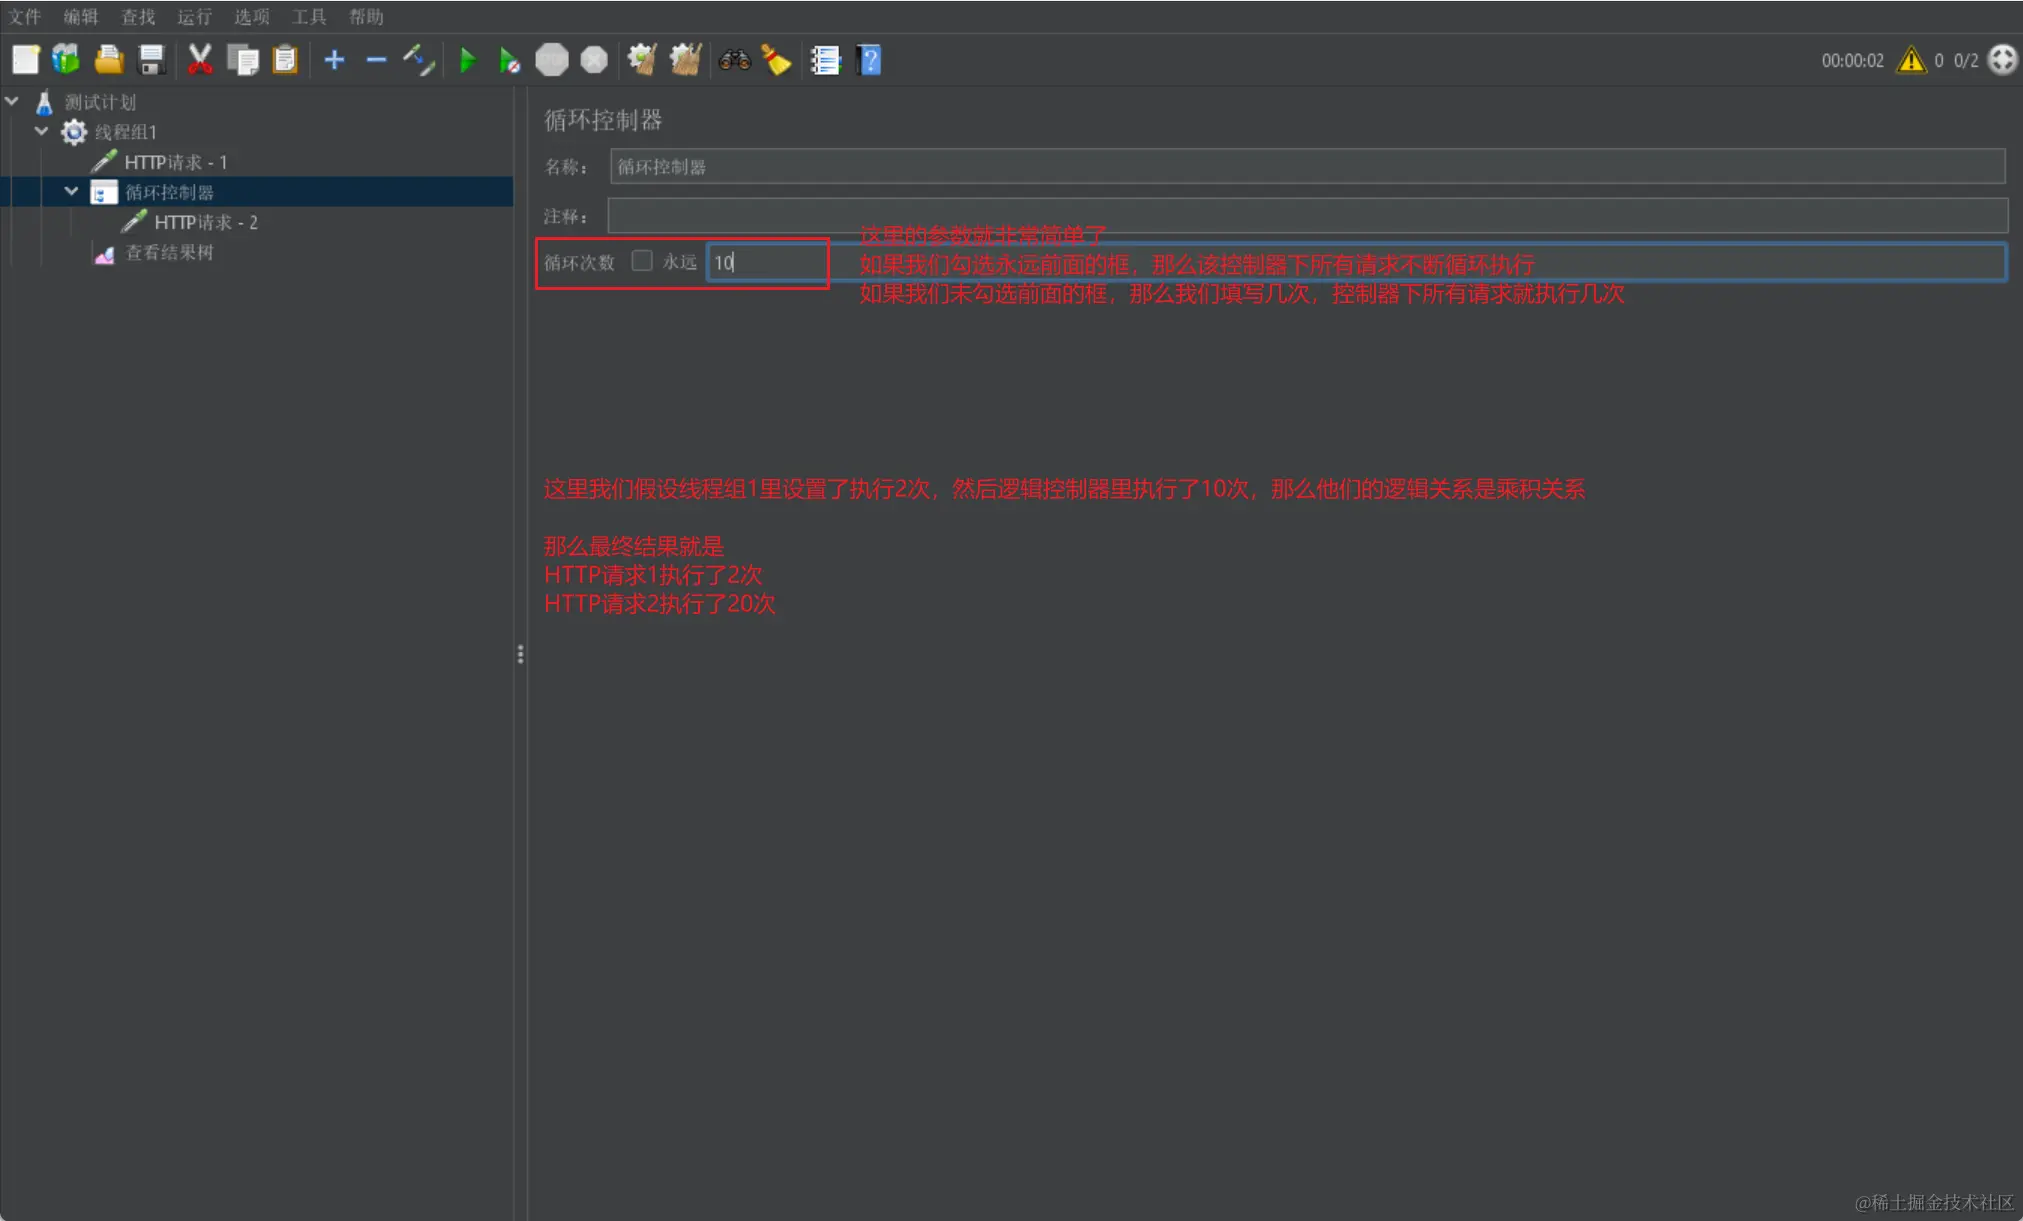Collapse the 测试计划 tree node

coord(12,101)
